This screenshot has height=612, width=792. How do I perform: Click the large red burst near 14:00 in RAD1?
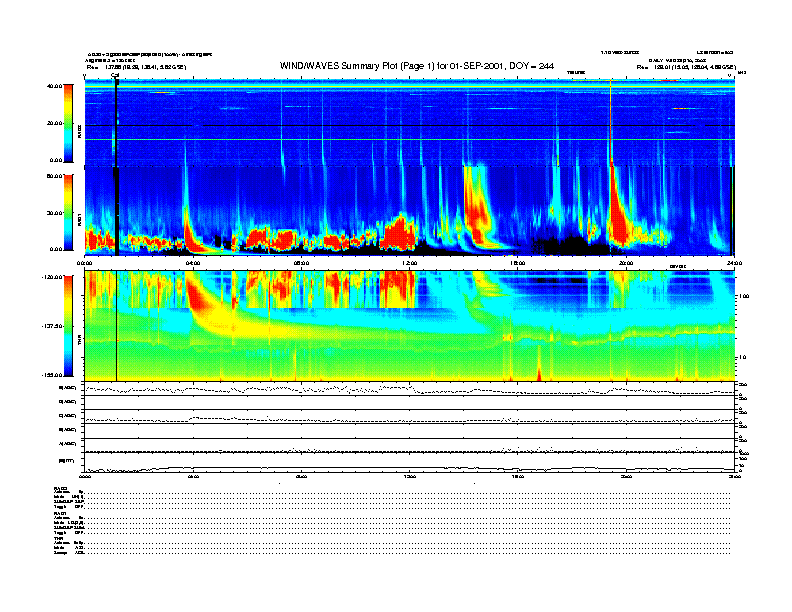coord(477,207)
